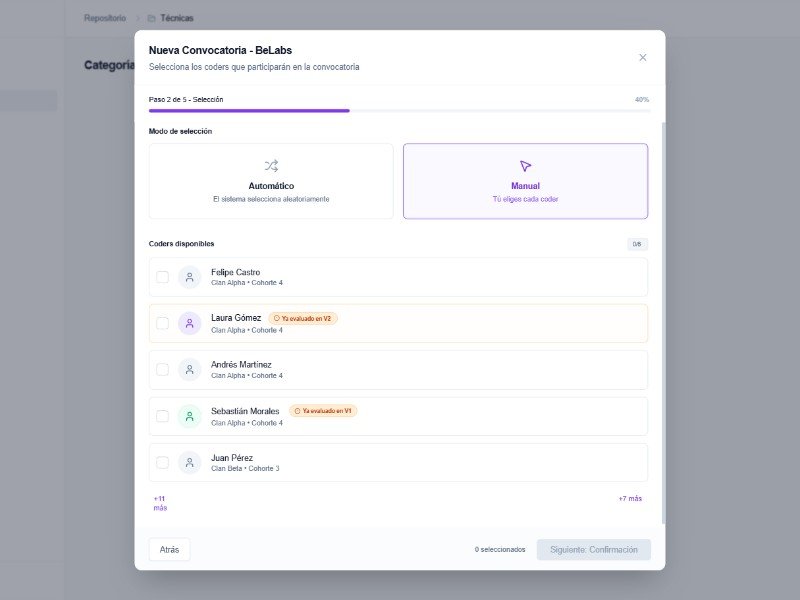Go back with the Atrás button

point(169,549)
